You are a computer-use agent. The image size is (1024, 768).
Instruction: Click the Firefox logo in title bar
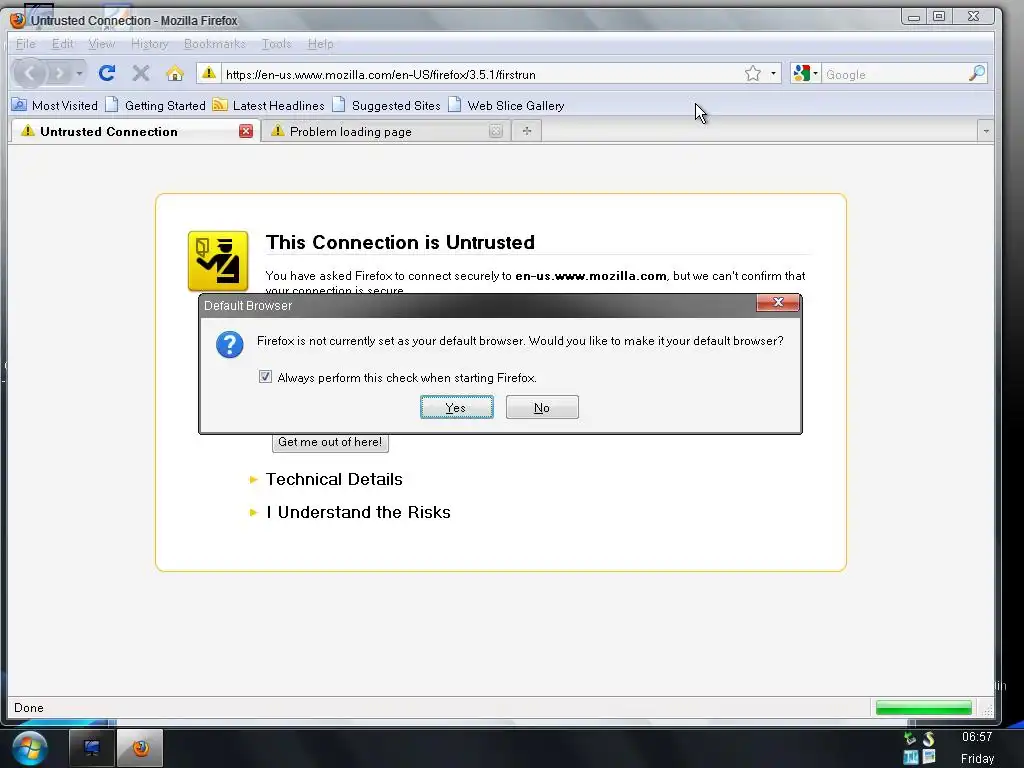[18, 20]
